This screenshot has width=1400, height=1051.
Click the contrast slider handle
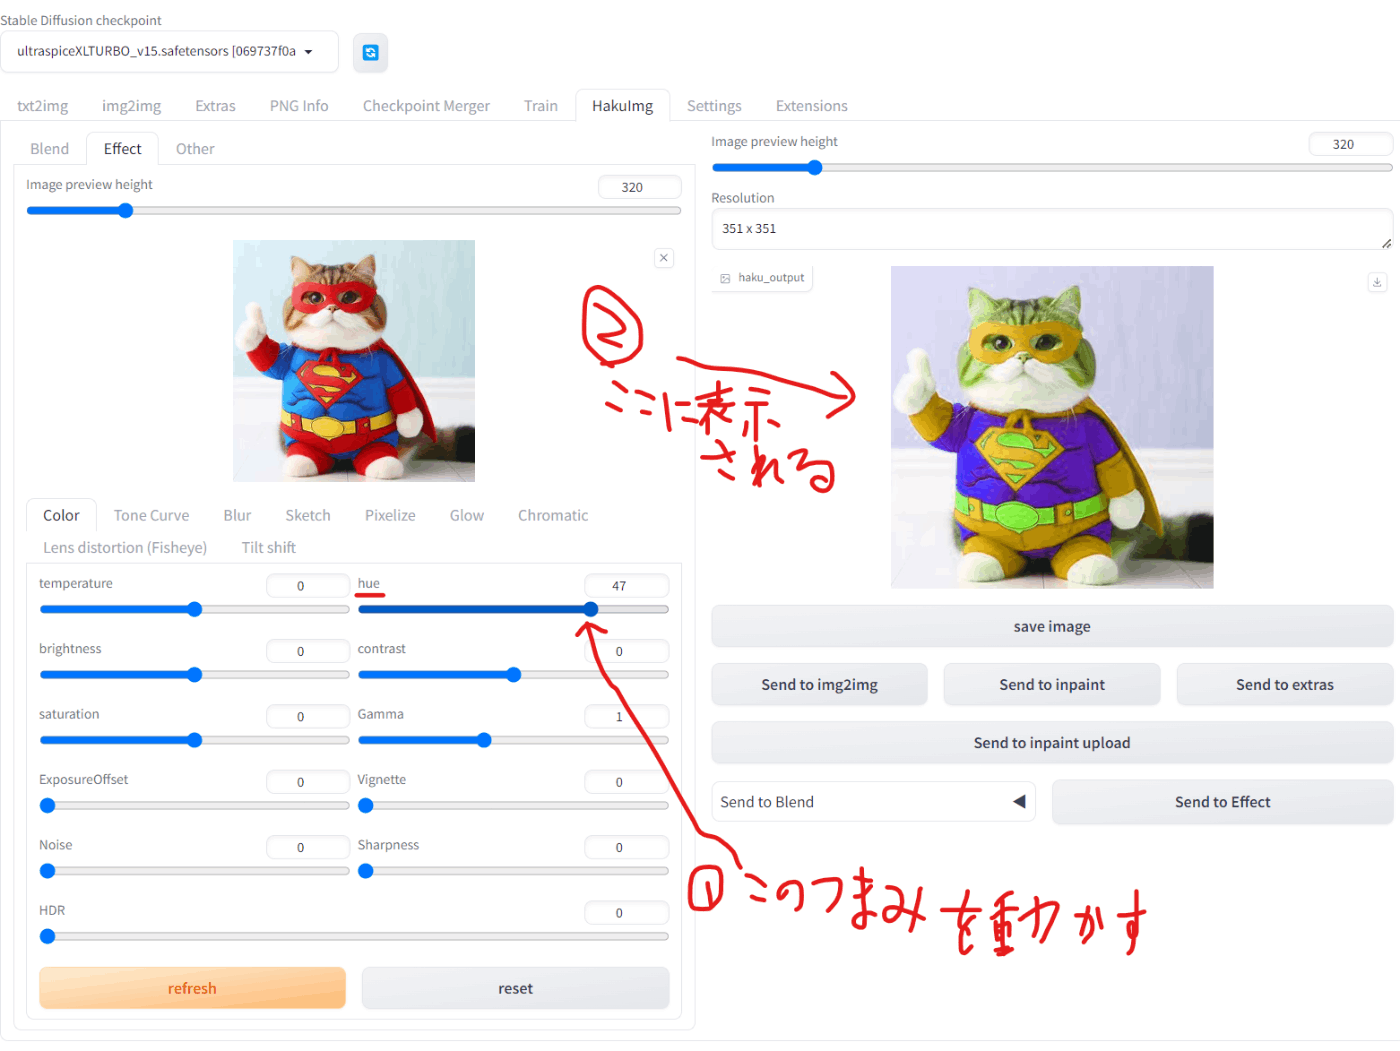point(514,675)
